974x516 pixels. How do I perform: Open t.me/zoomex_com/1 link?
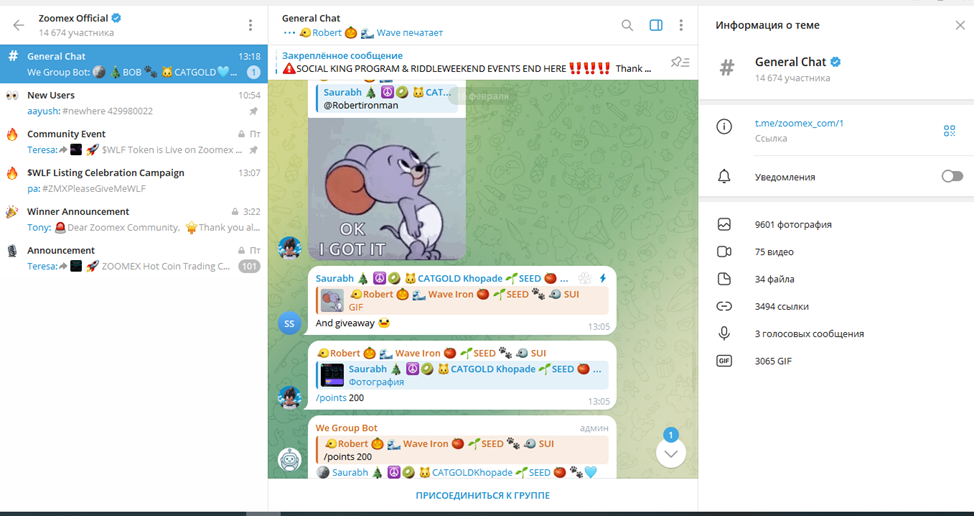799,124
